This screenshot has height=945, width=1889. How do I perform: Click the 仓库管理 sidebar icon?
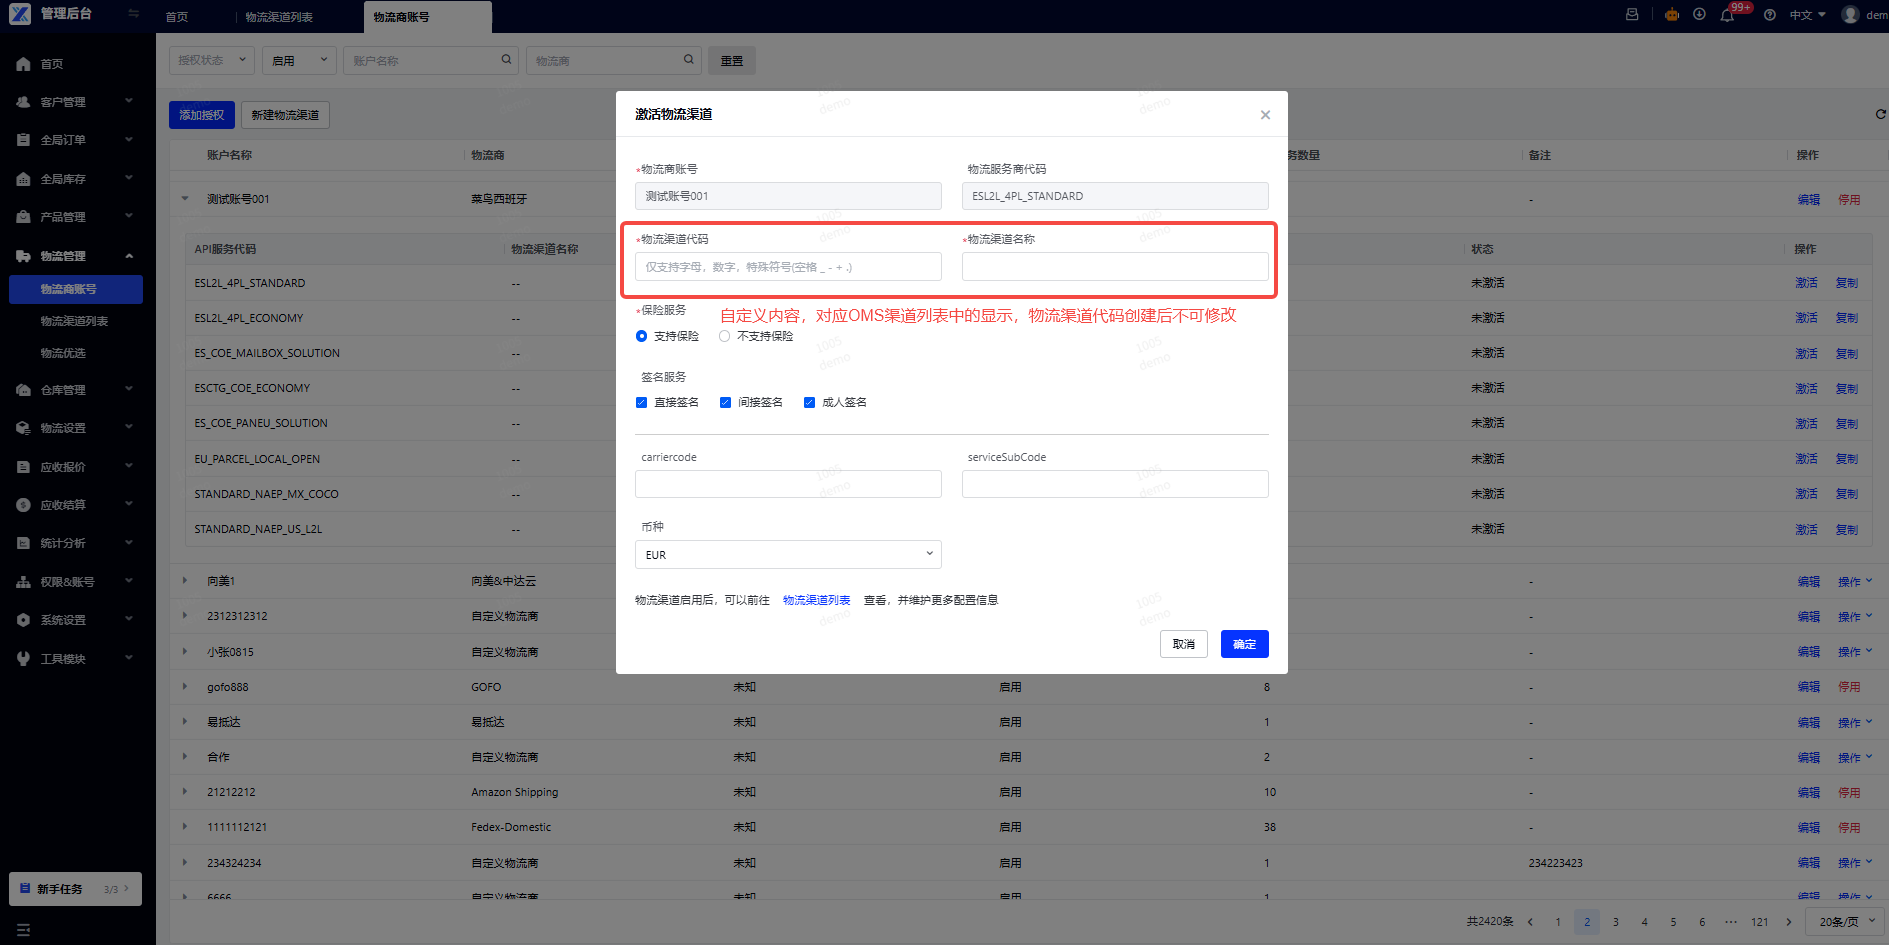tap(23, 390)
